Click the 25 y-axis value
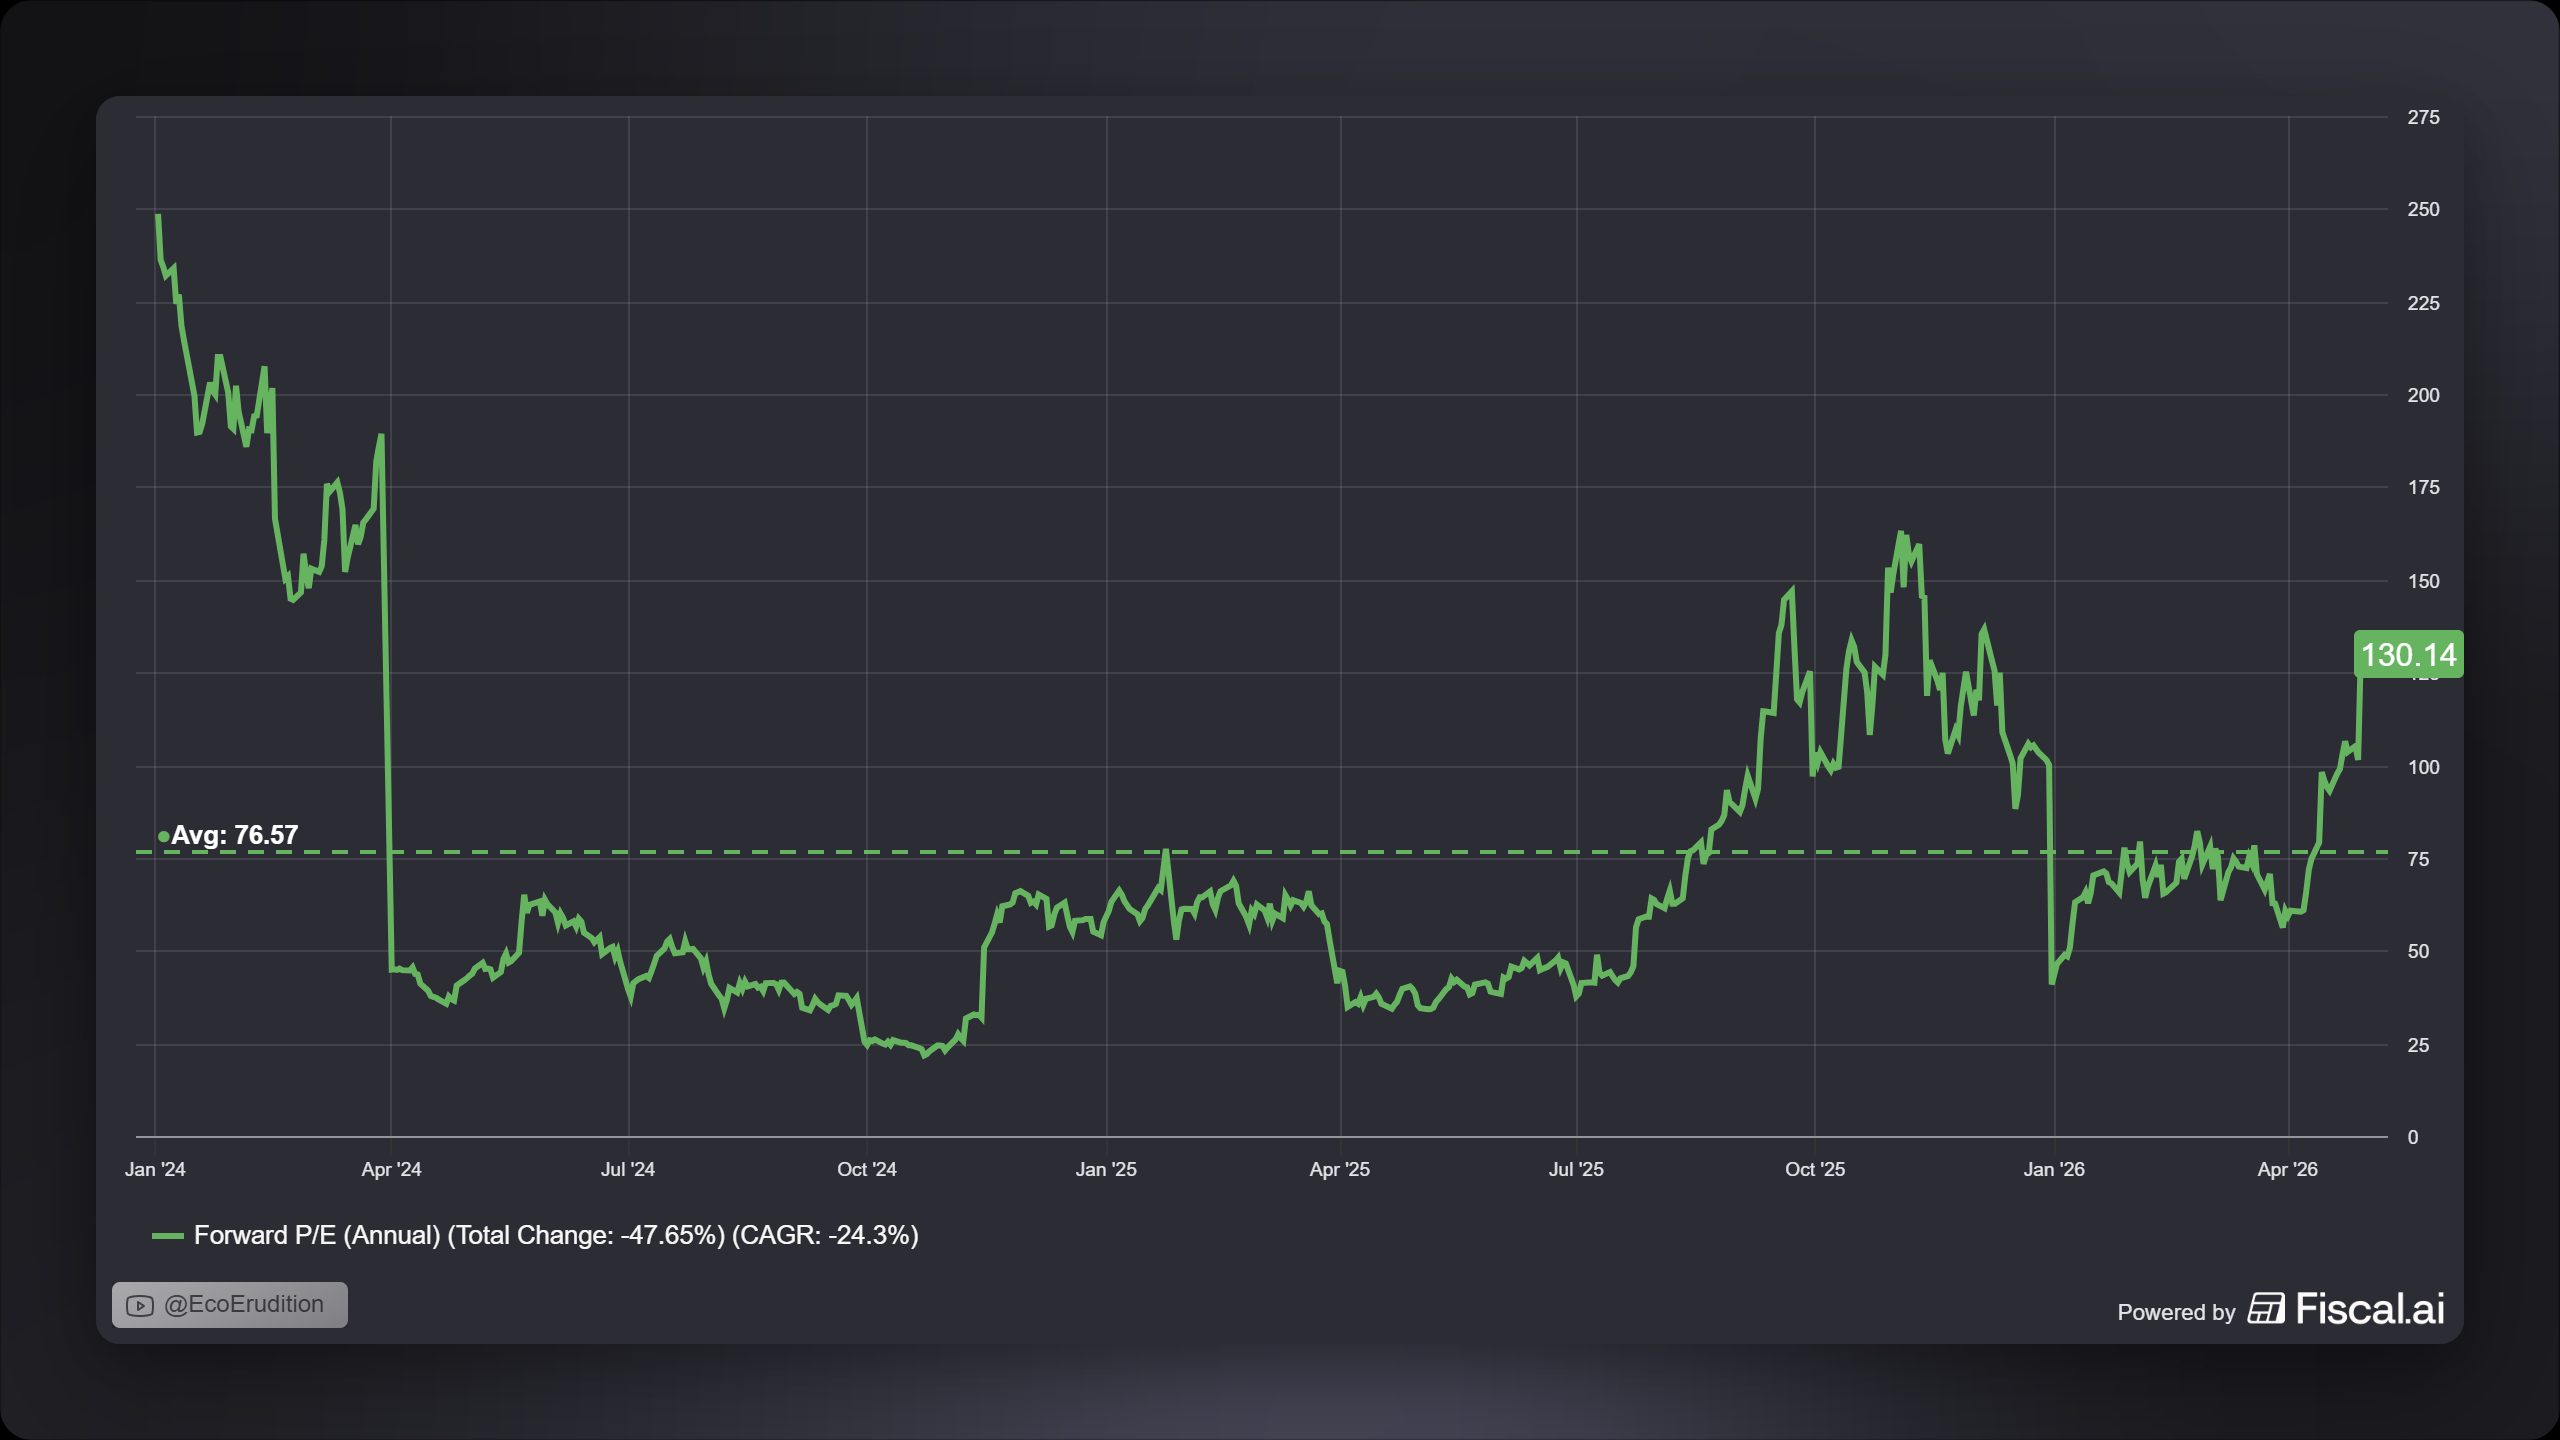 tap(2418, 1045)
